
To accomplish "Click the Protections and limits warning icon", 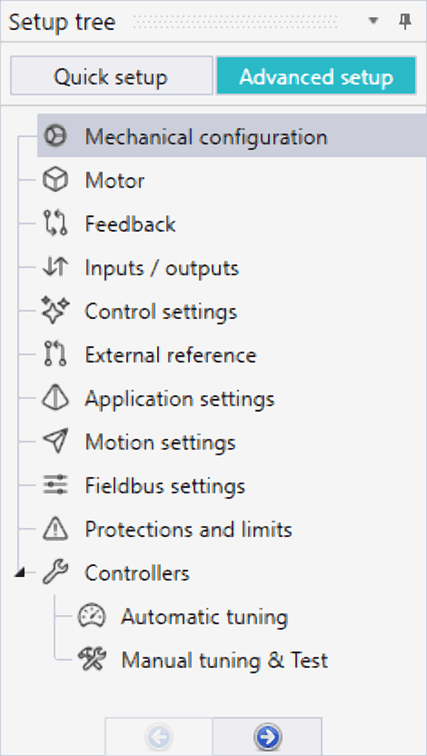I will (55, 529).
